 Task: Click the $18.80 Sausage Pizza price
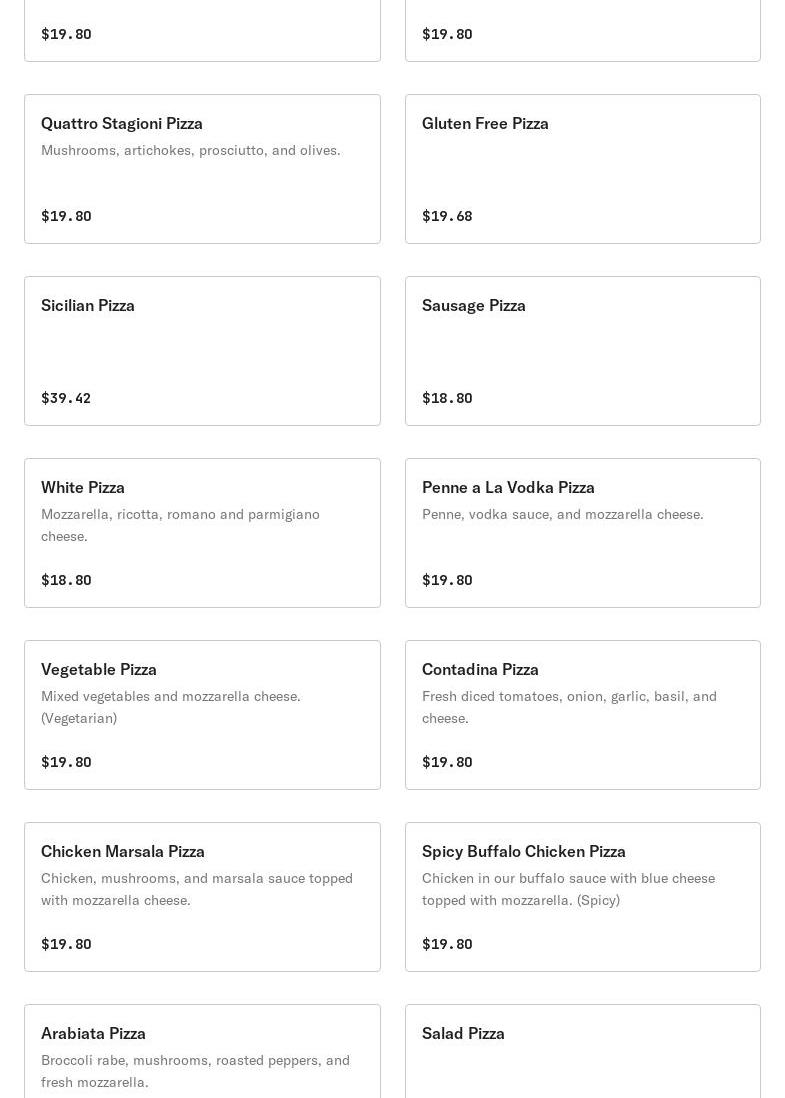point(447,398)
